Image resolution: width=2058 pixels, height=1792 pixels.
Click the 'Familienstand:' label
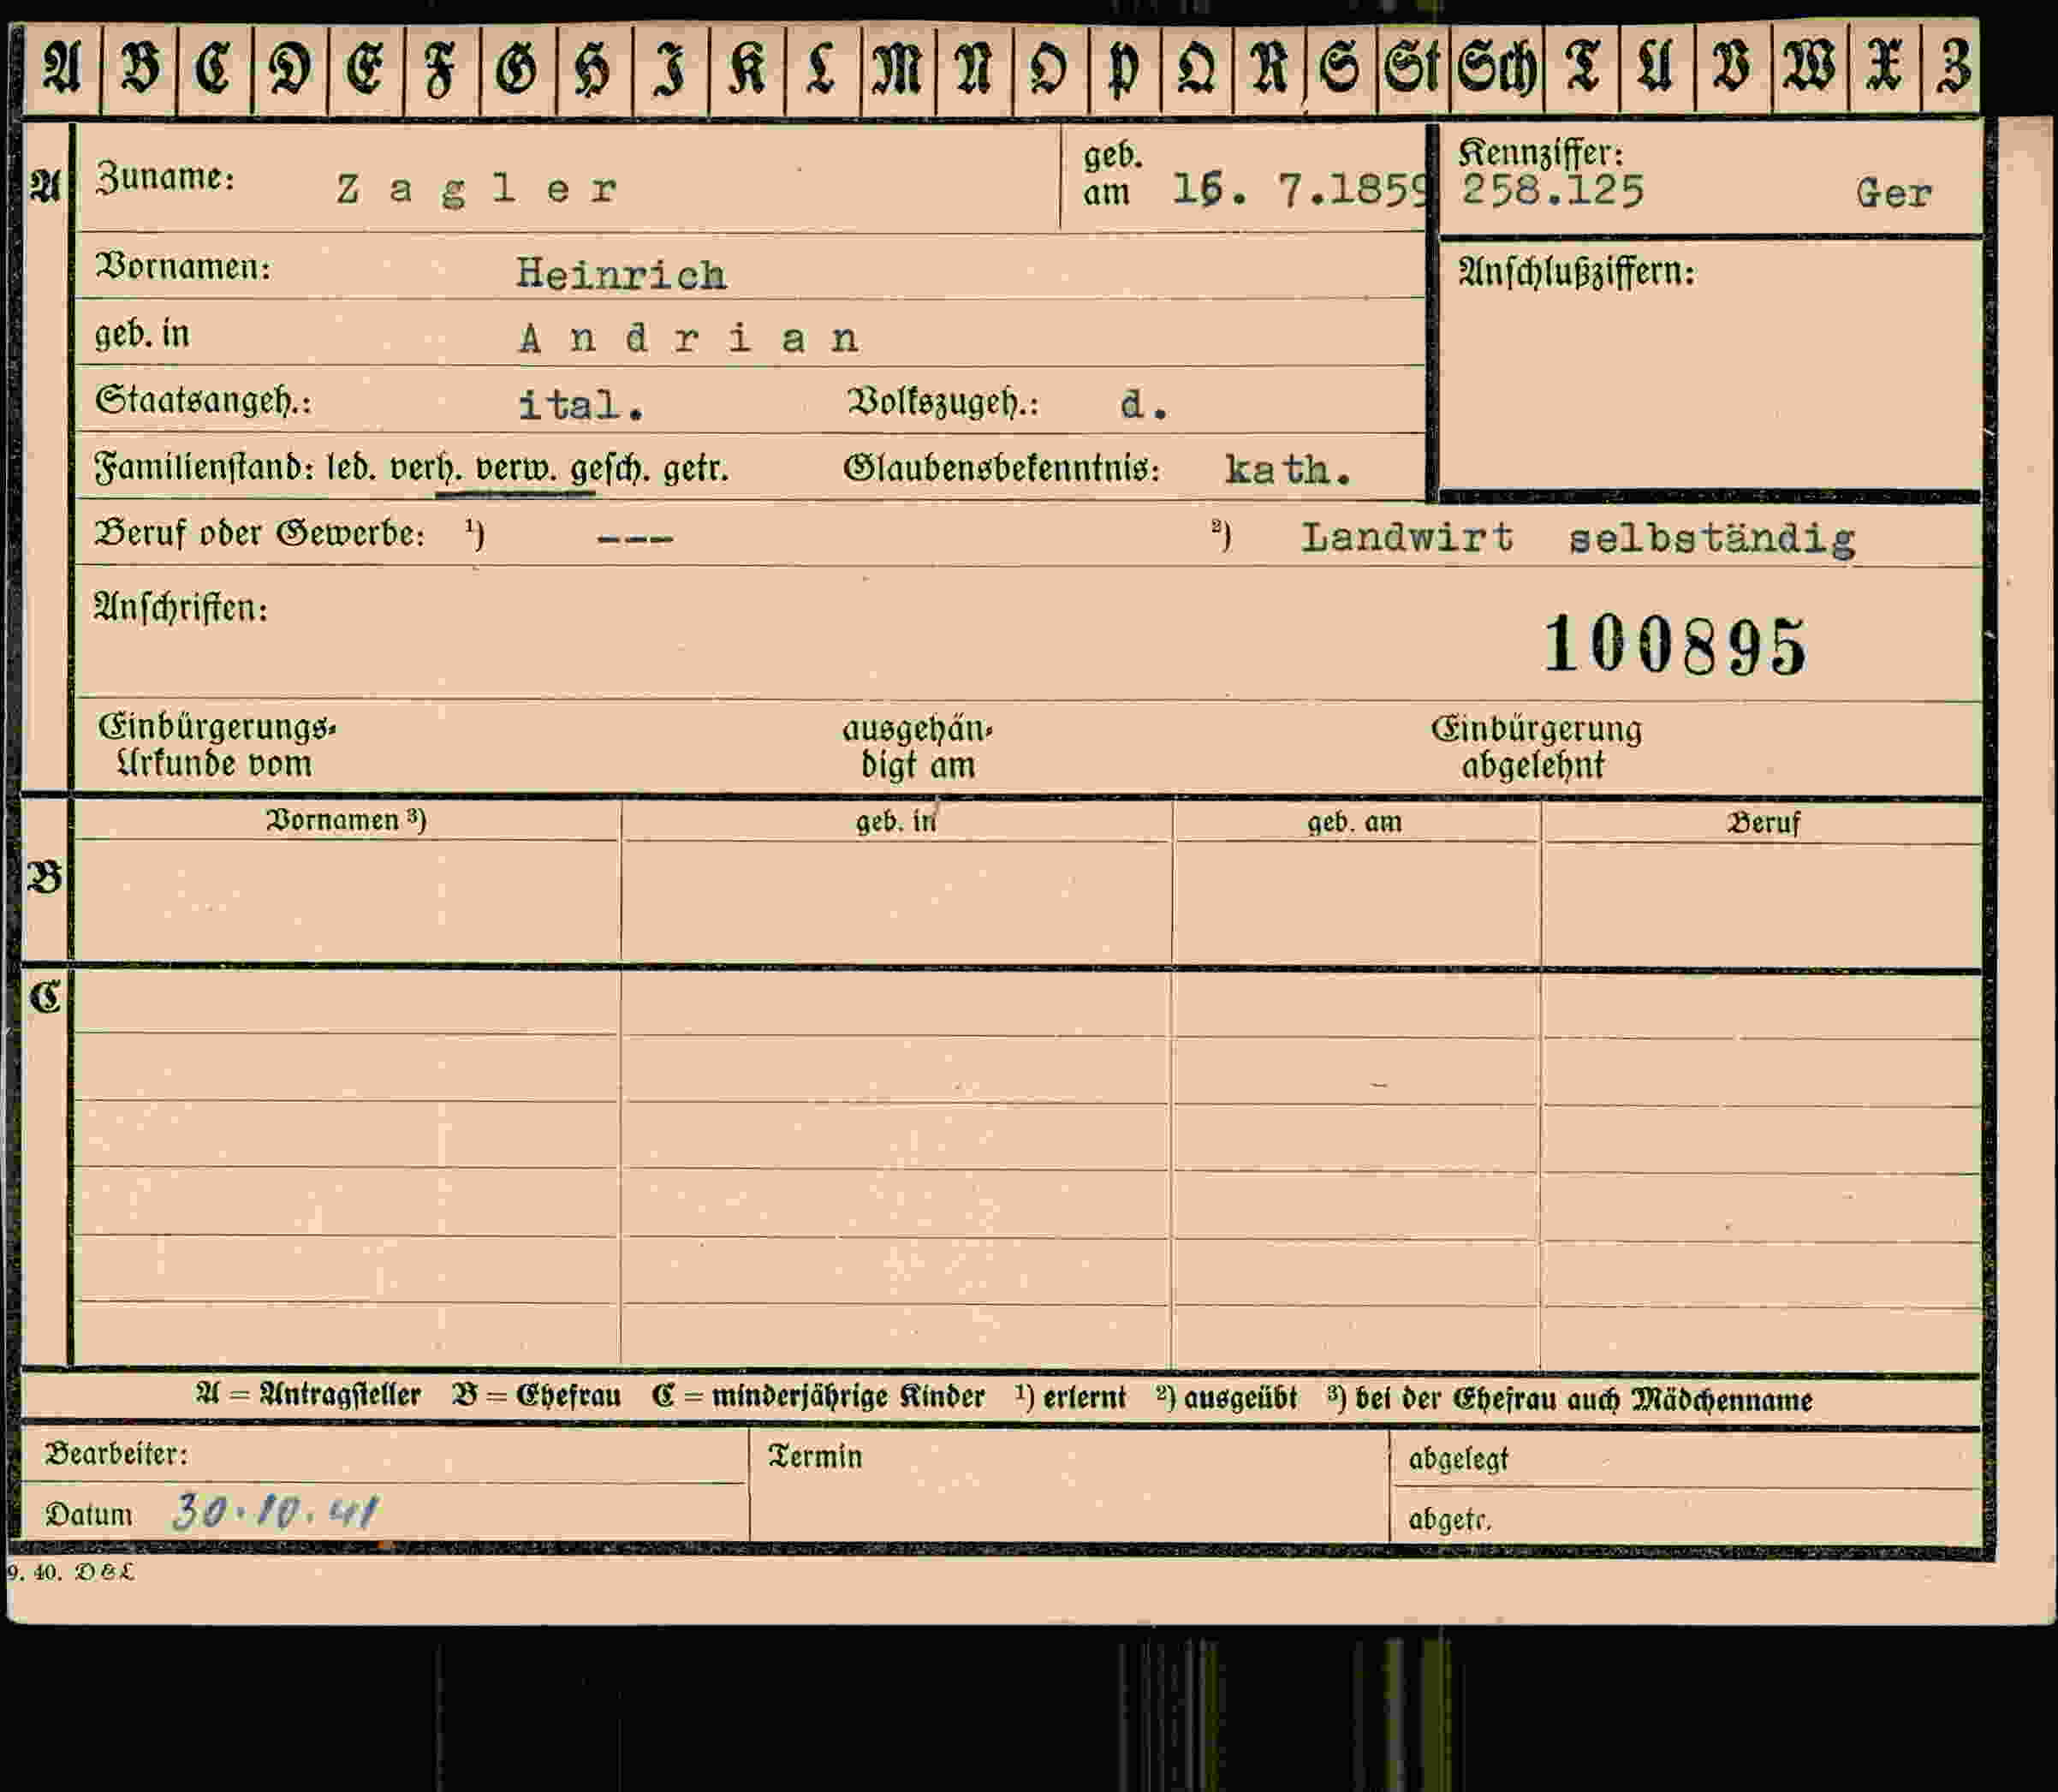pos(204,468)
